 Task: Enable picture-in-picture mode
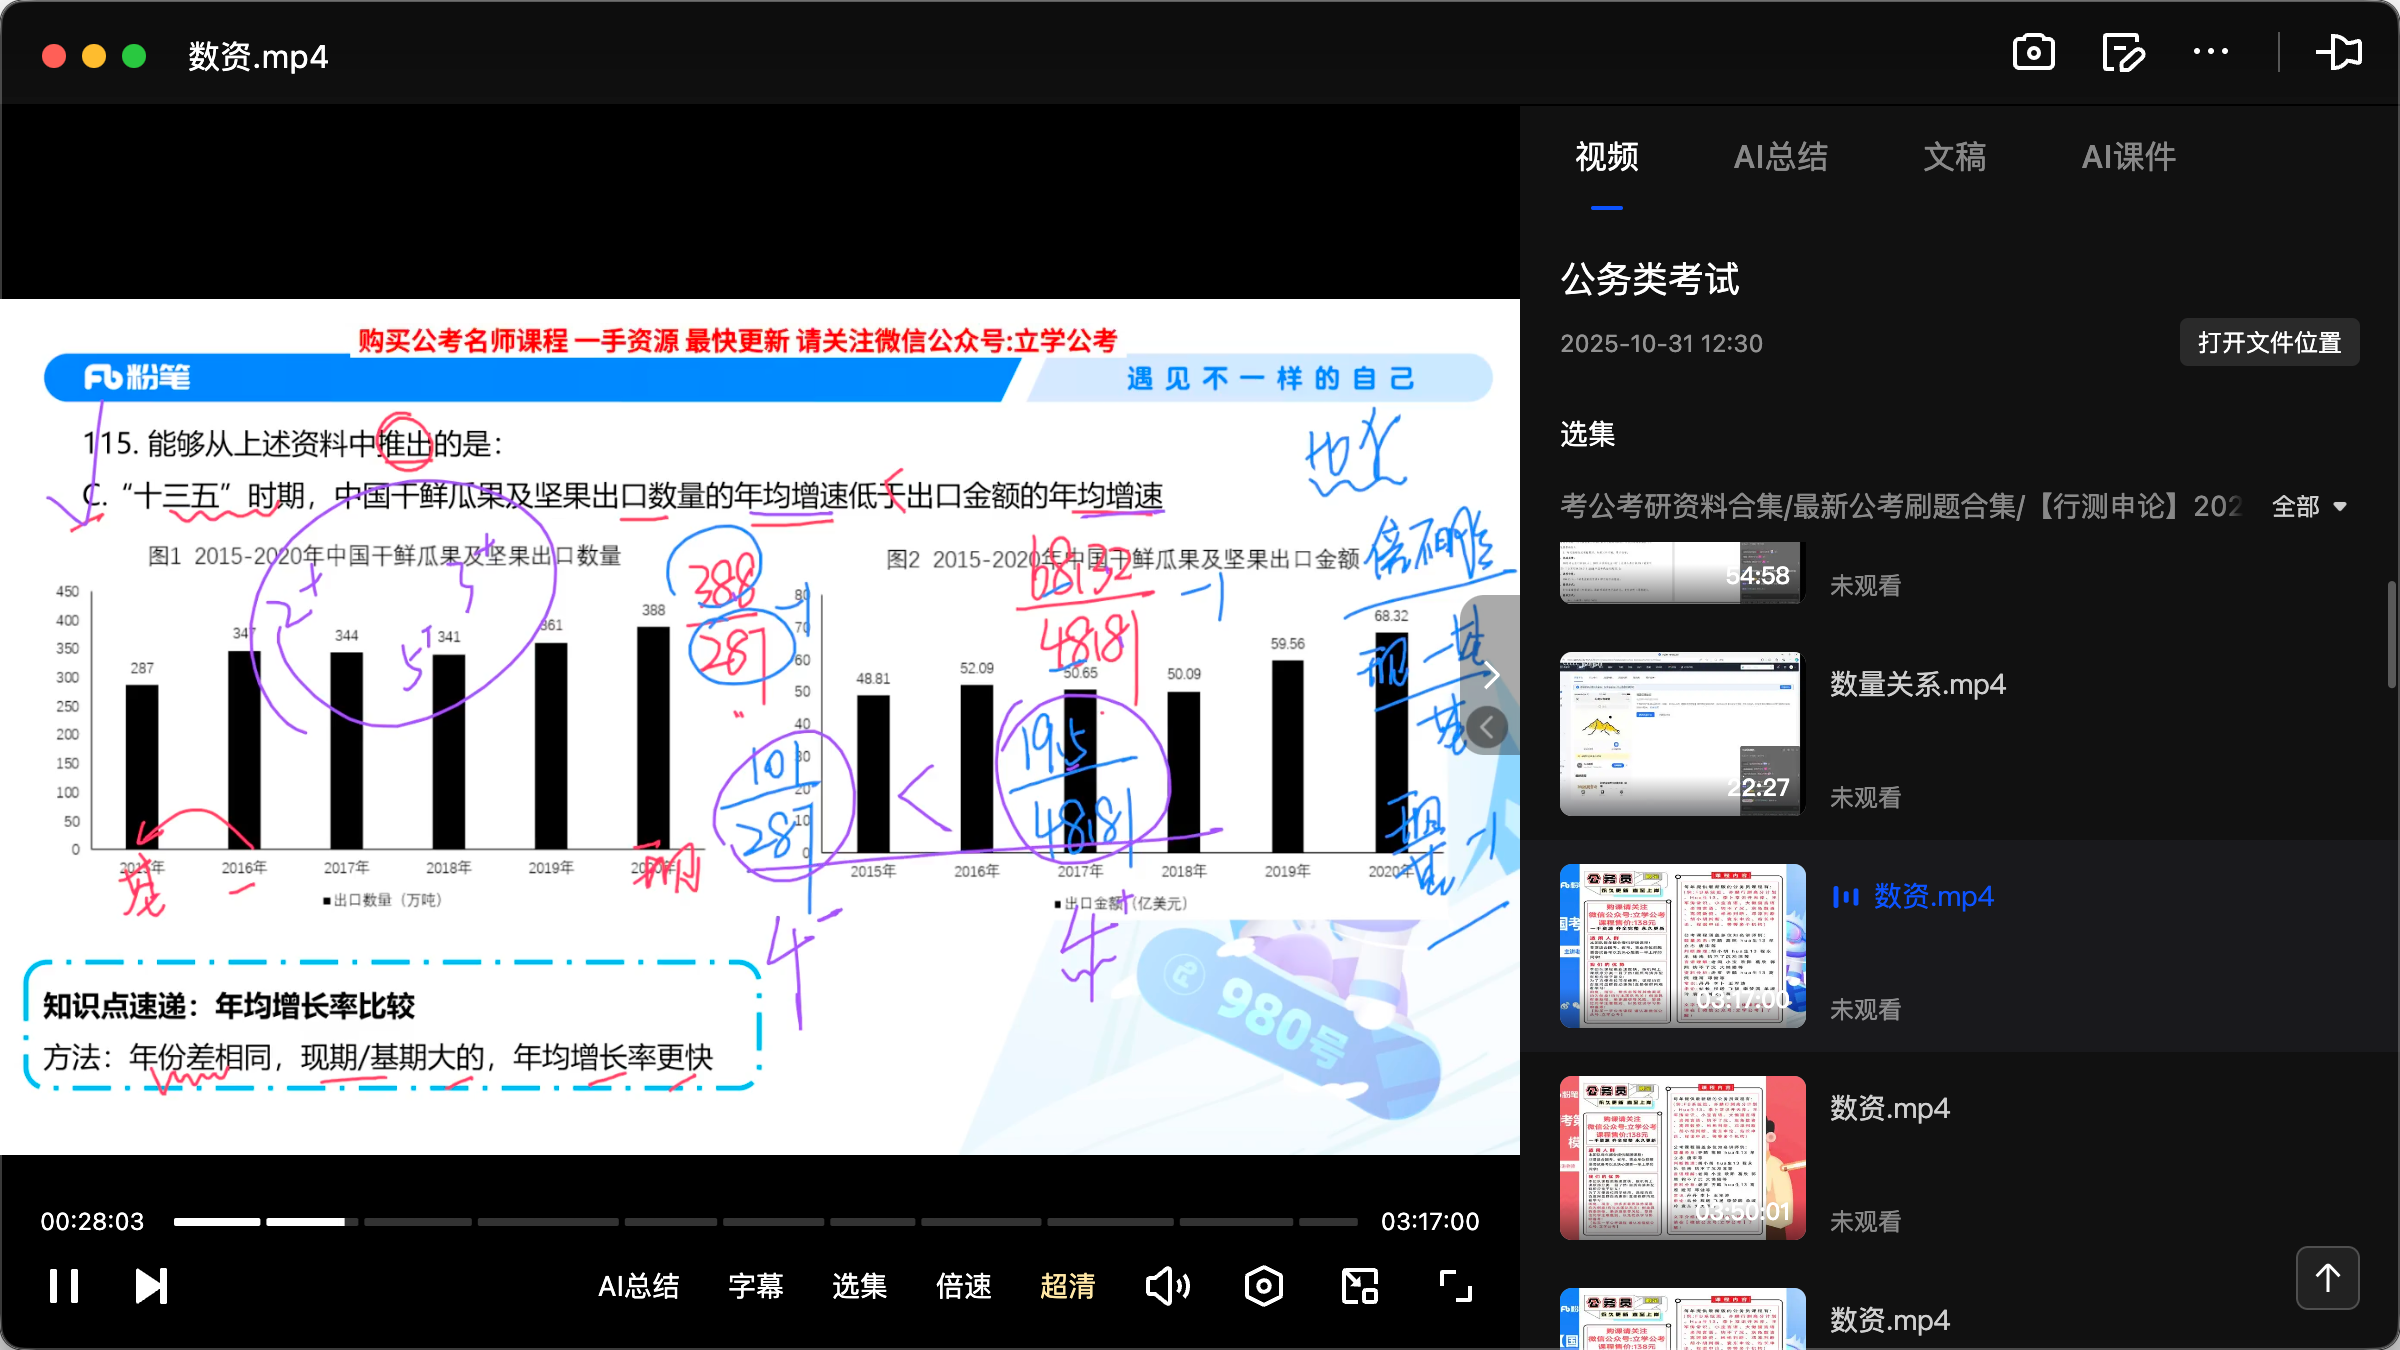1359,1285
